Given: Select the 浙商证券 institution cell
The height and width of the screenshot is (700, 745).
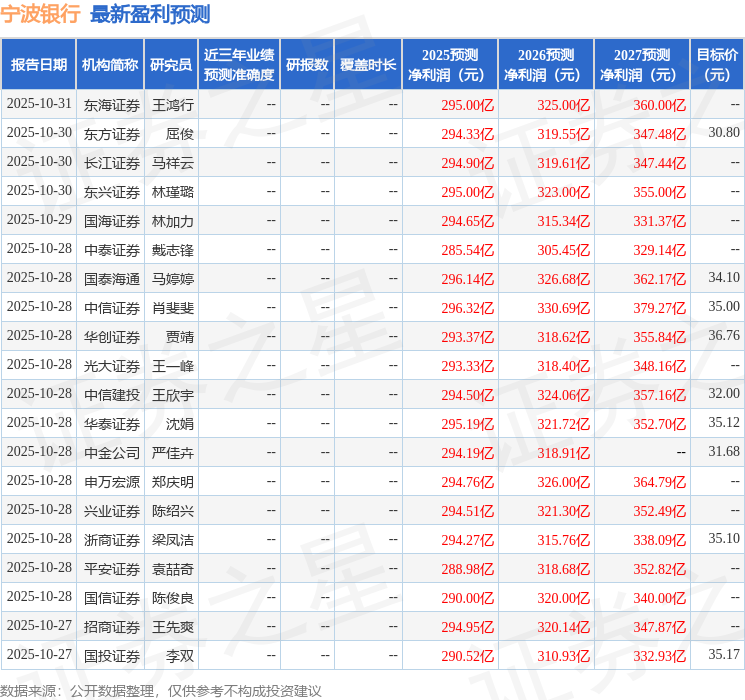Looking at the screenshot, I should pyautogui.click(x=112, y=540).
